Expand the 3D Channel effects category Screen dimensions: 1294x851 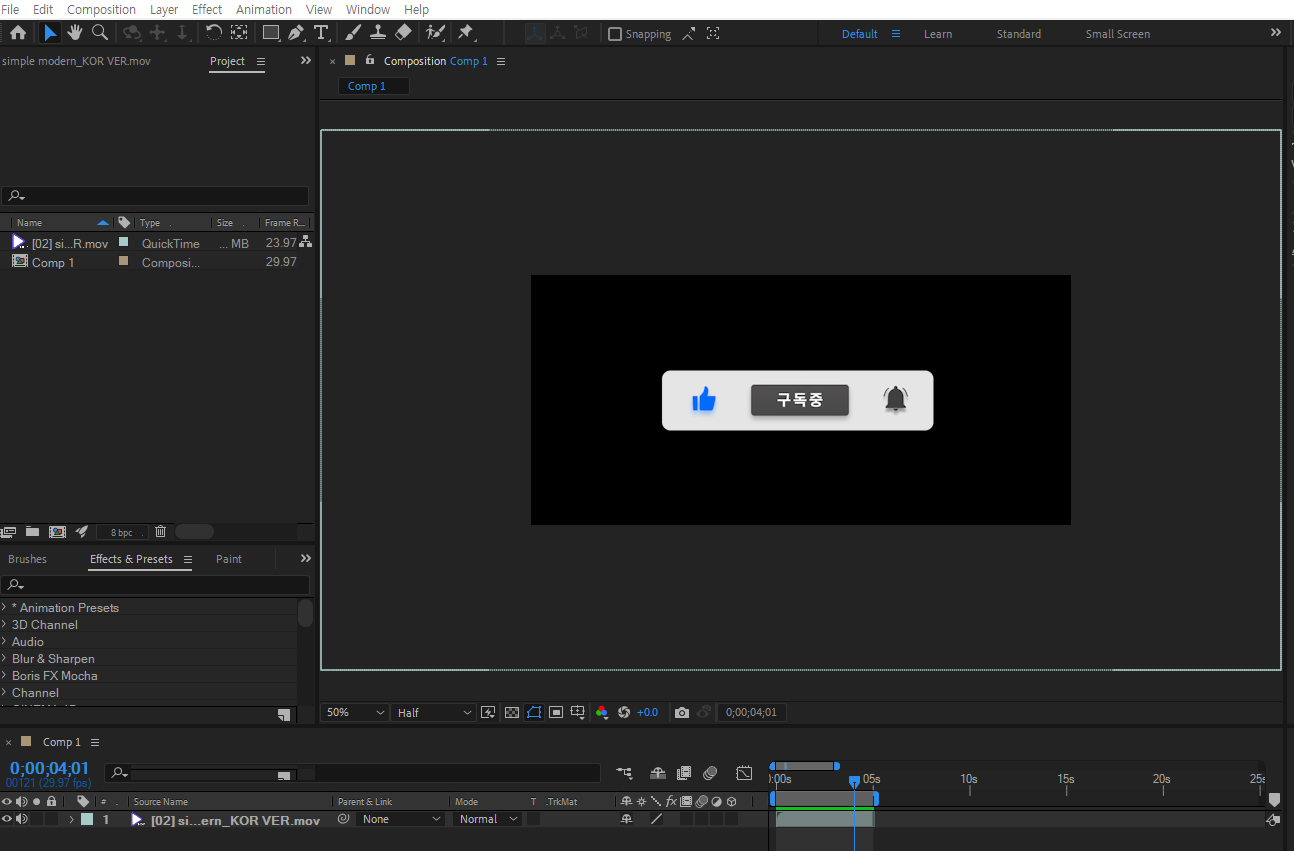click(4, 624)
